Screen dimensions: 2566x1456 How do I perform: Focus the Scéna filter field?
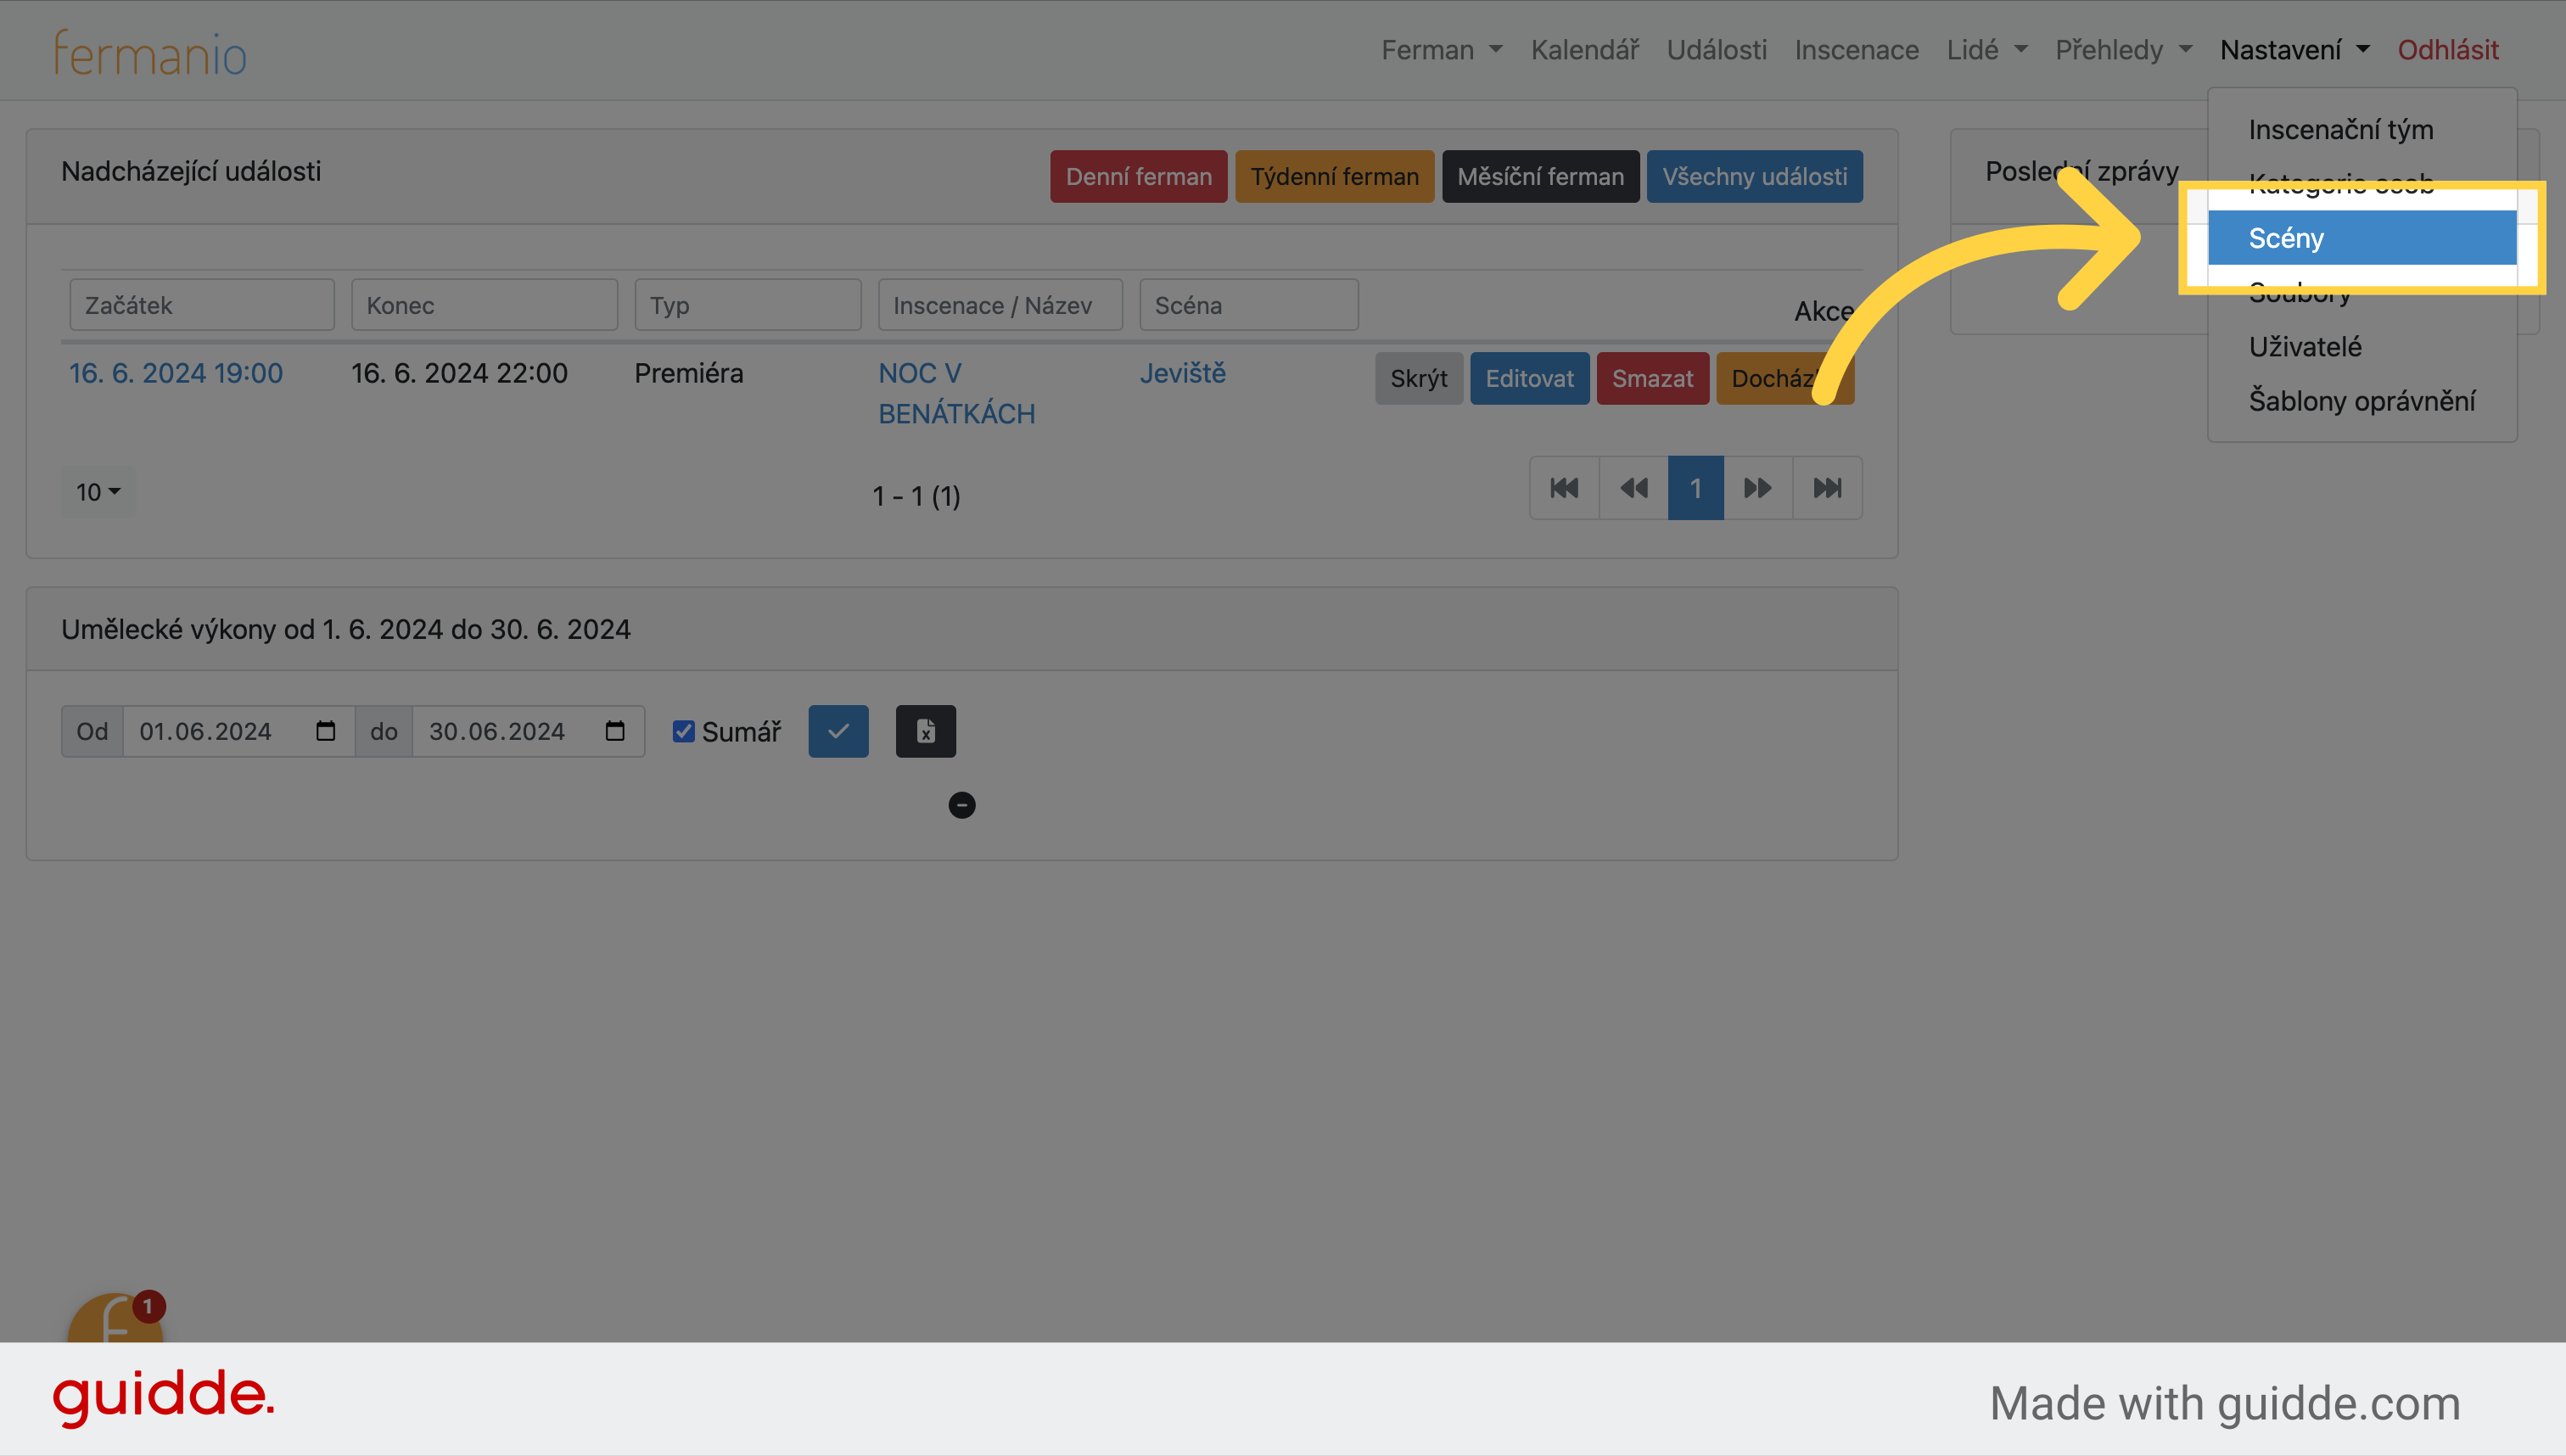tap(1249, 305)
